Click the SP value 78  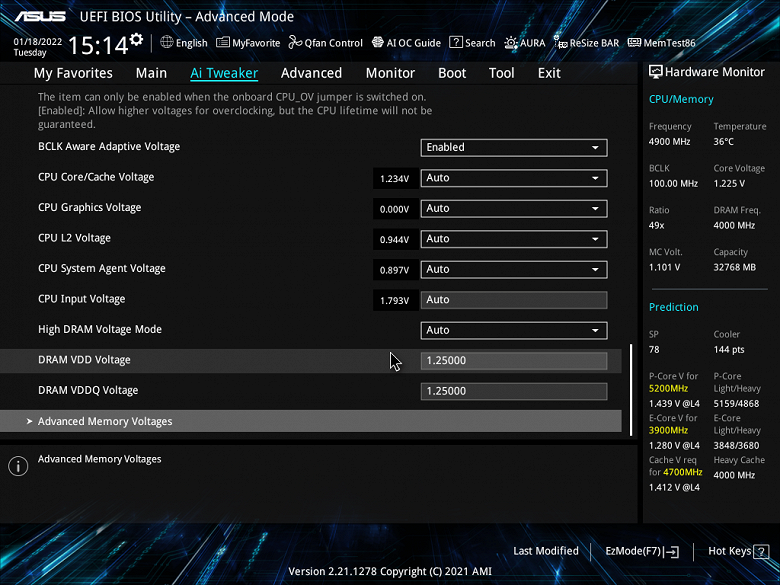pos(654,350)
